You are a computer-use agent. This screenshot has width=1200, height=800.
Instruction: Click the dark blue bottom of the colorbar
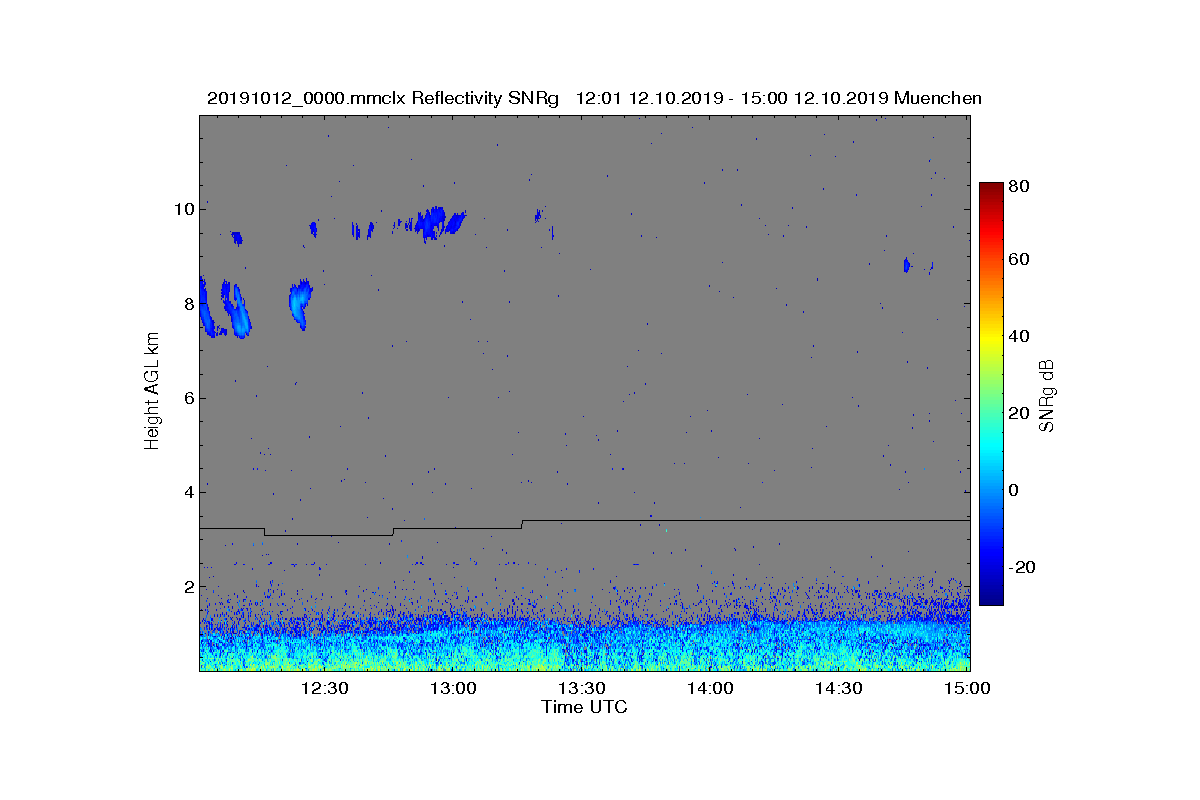click(x=990, y=596)
